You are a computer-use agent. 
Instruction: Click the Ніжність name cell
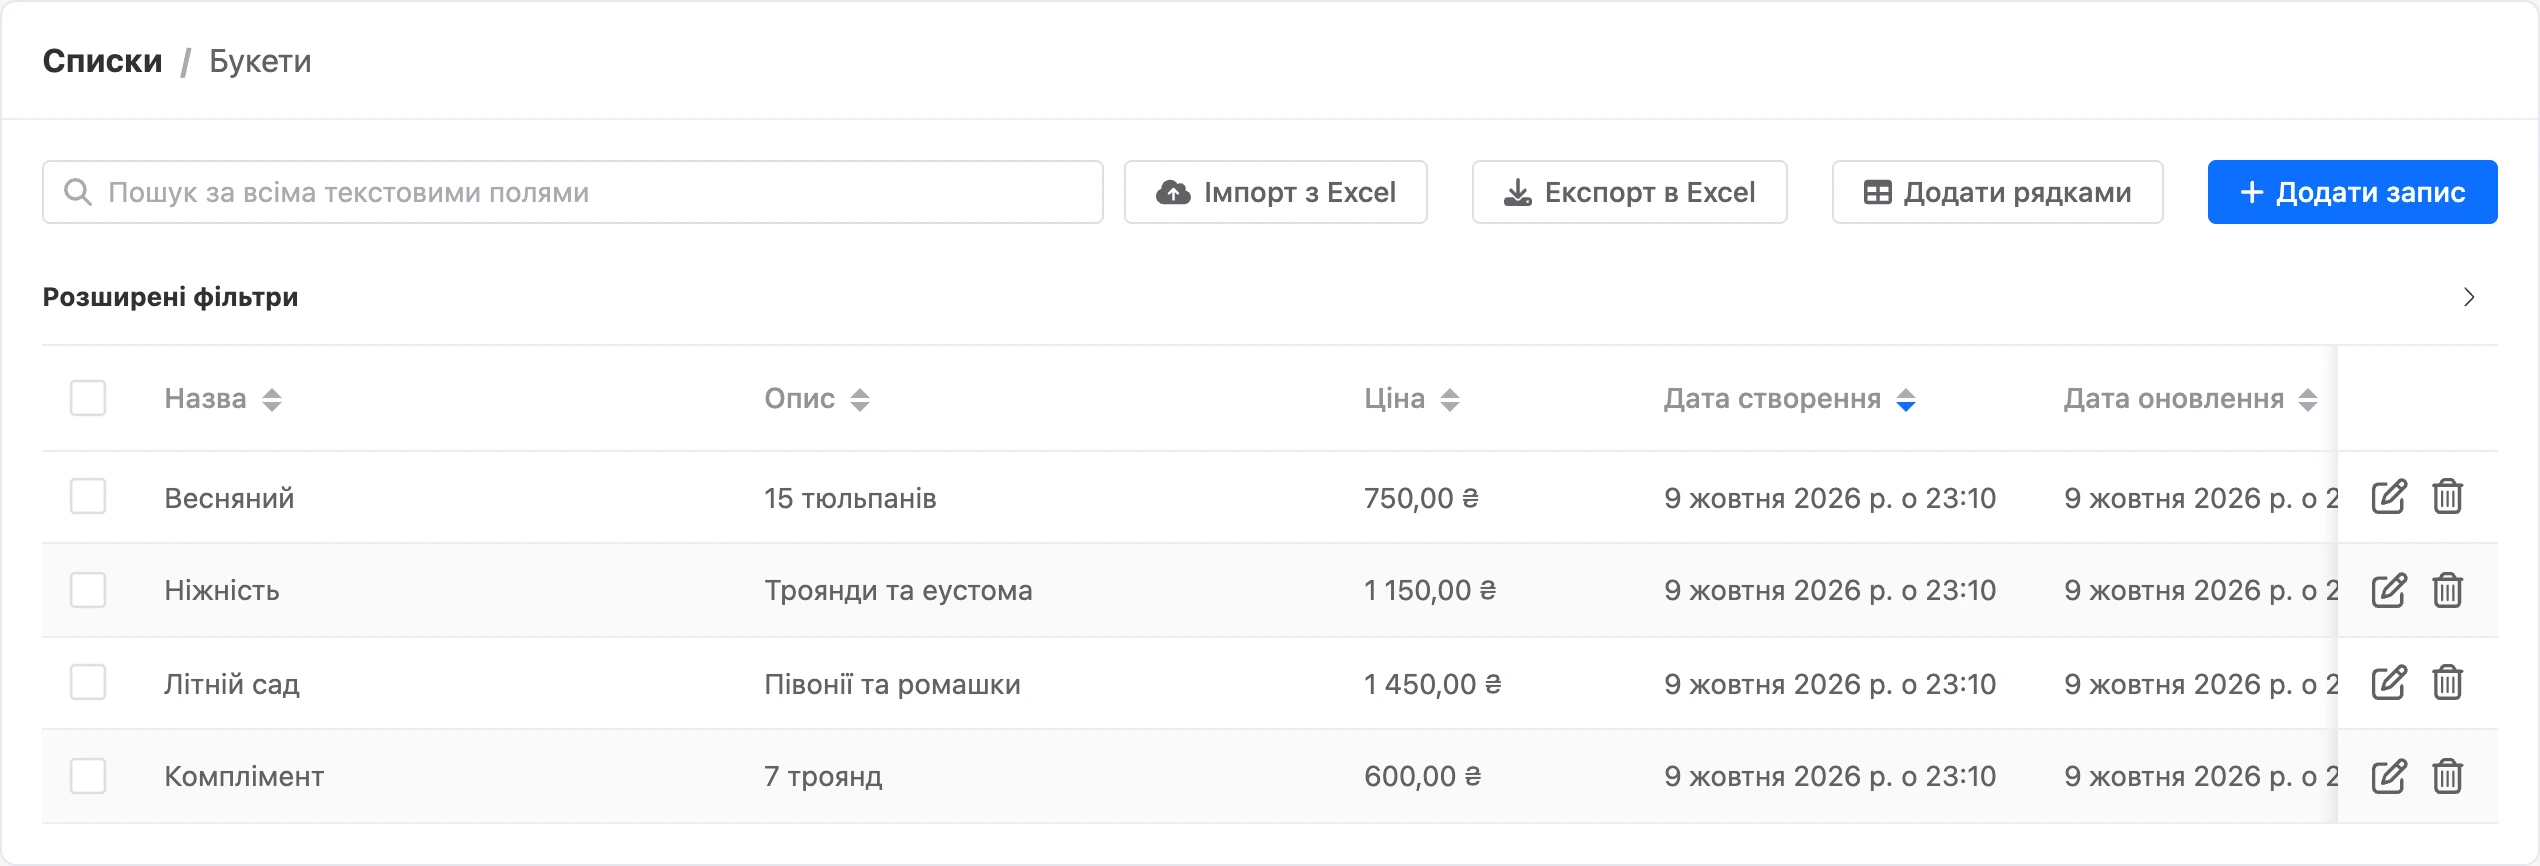click(222, 590)
